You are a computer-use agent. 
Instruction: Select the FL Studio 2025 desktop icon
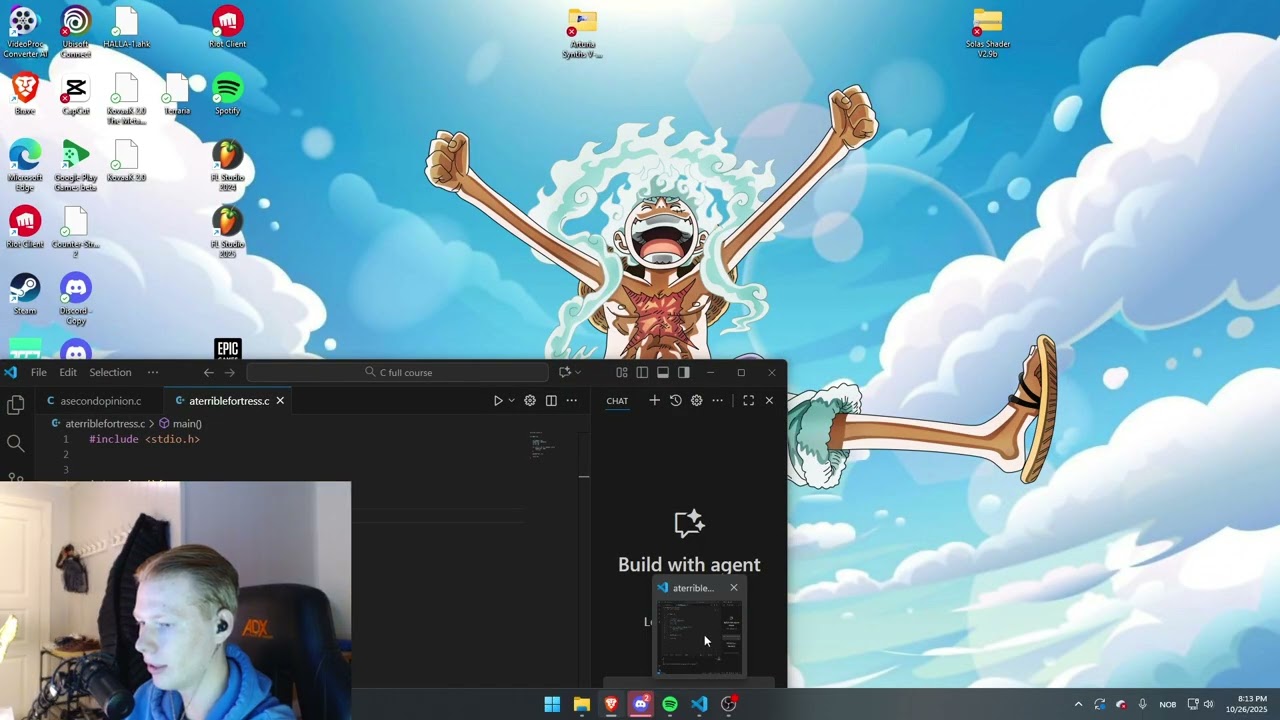tap(227, 233)
